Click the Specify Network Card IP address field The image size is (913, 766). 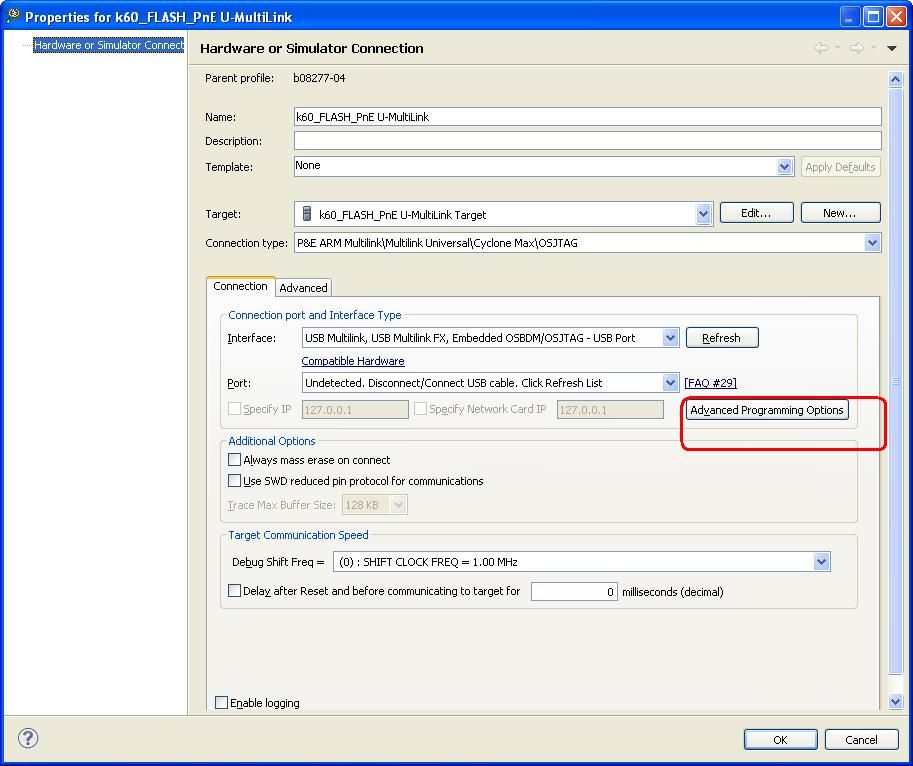610,410
